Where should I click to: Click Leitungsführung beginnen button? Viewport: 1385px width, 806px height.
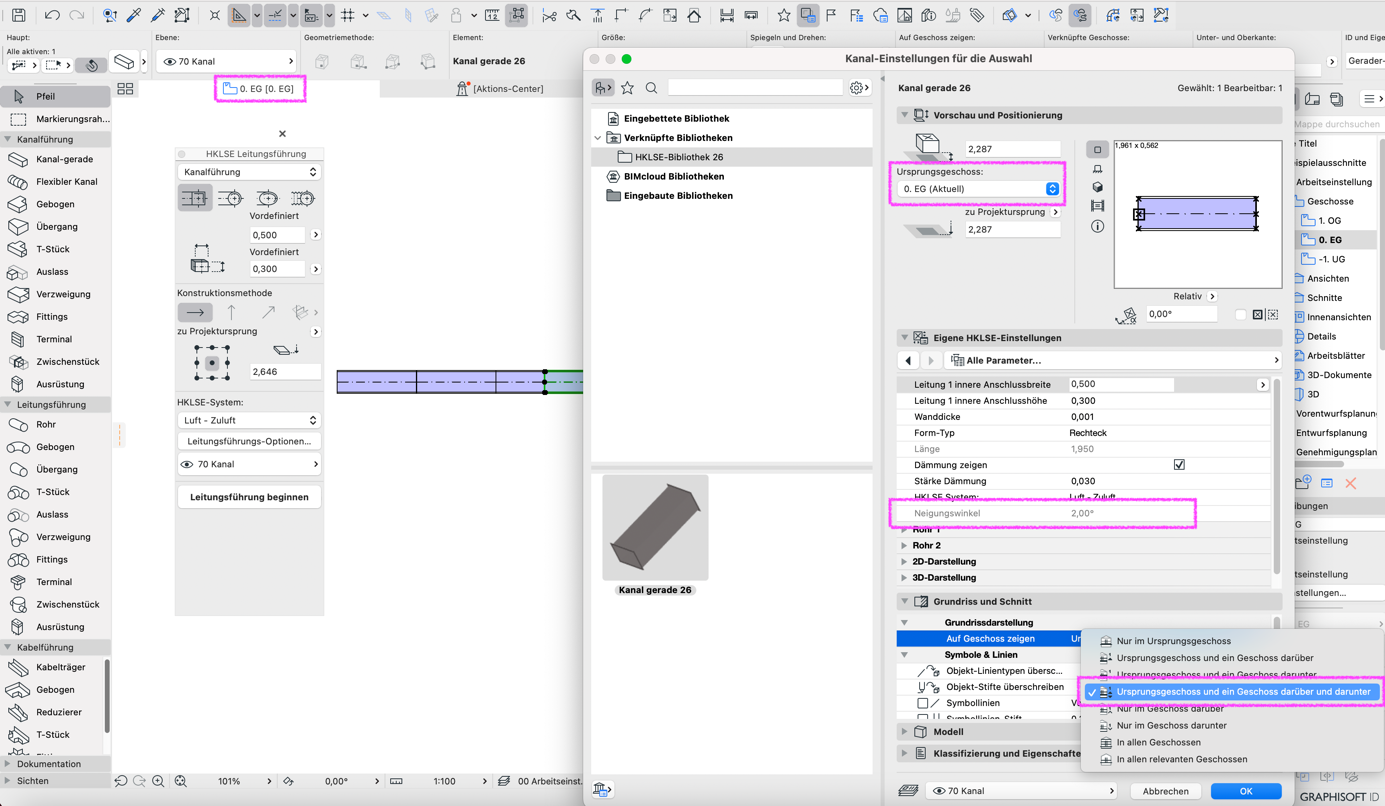(x=249, y=497)
